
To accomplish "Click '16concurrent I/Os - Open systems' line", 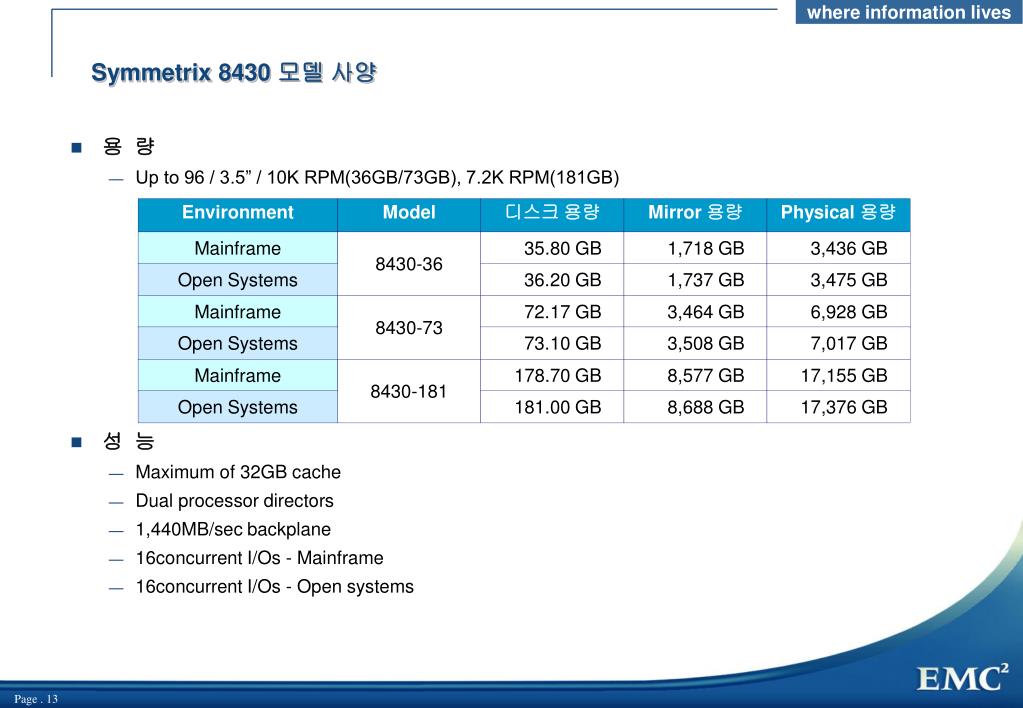I will [275, 587].
